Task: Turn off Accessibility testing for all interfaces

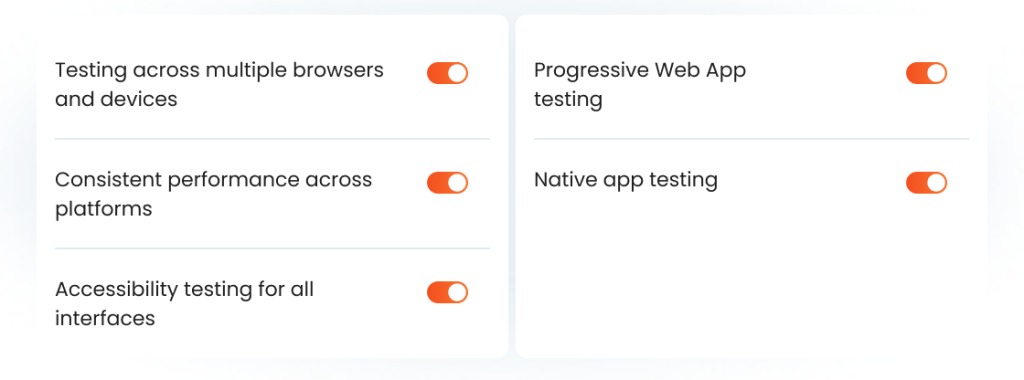Action: coord(447,293)
